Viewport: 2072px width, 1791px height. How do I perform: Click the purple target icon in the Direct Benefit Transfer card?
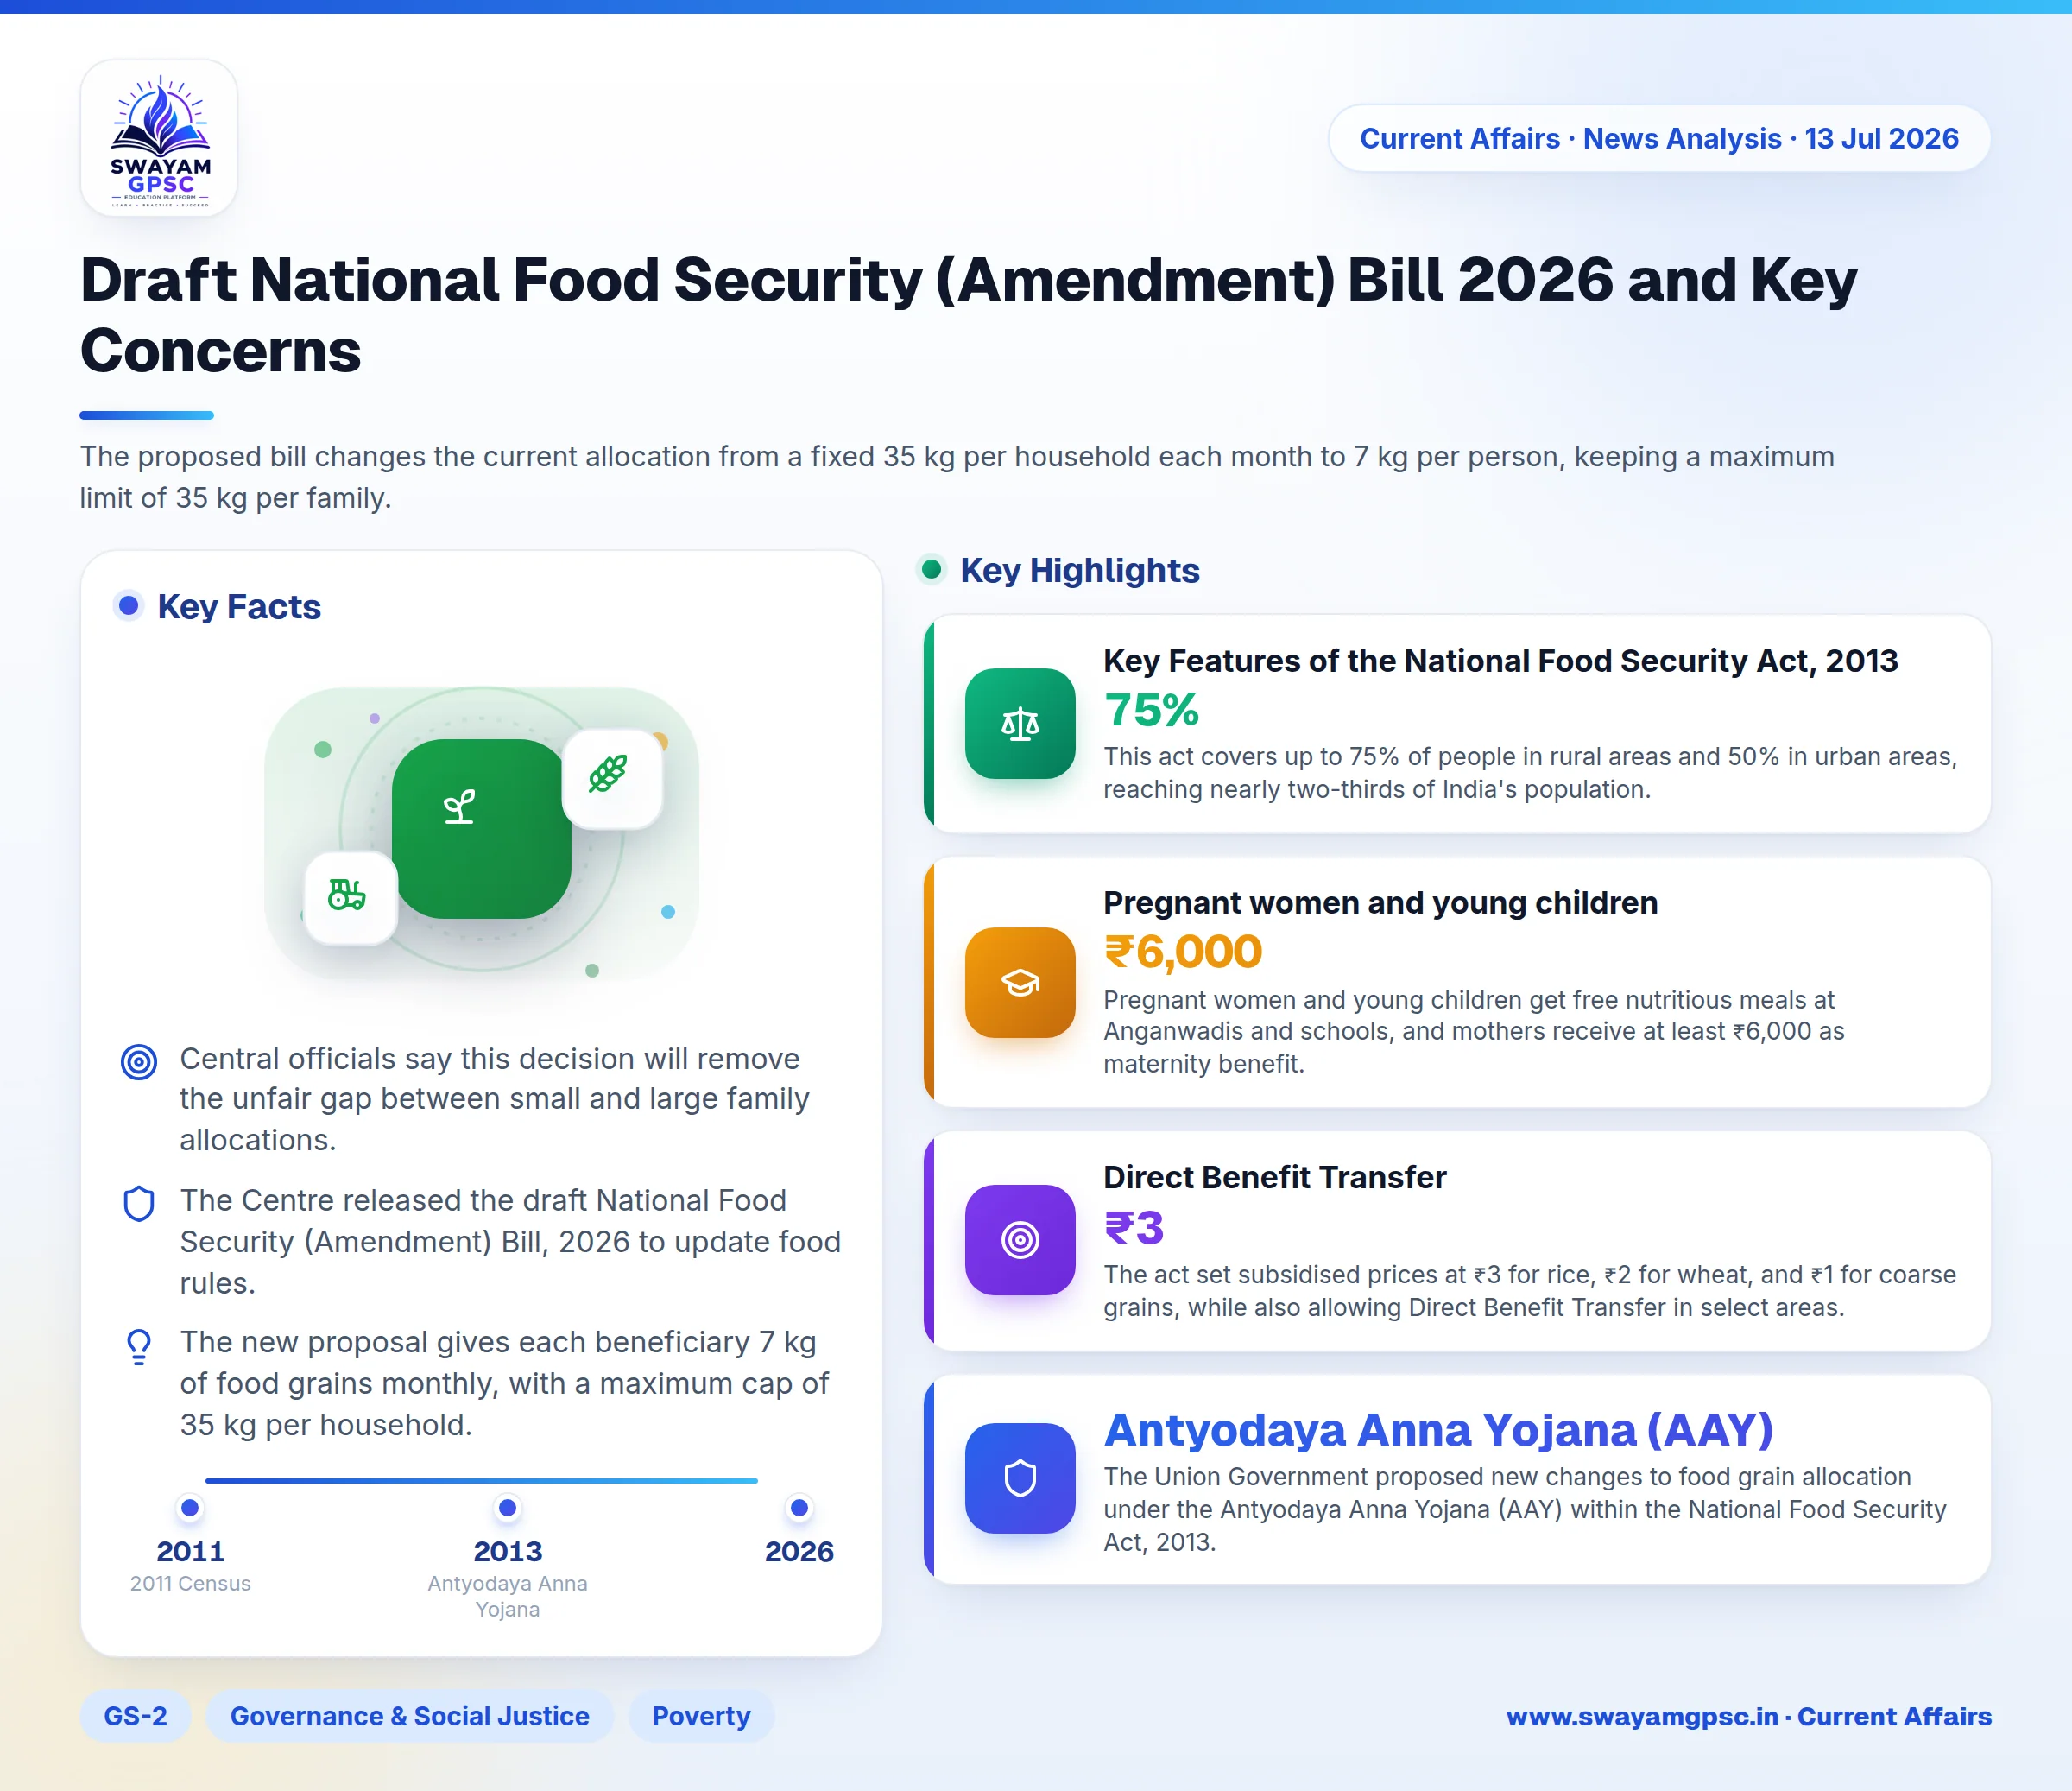point(1020,1240)
